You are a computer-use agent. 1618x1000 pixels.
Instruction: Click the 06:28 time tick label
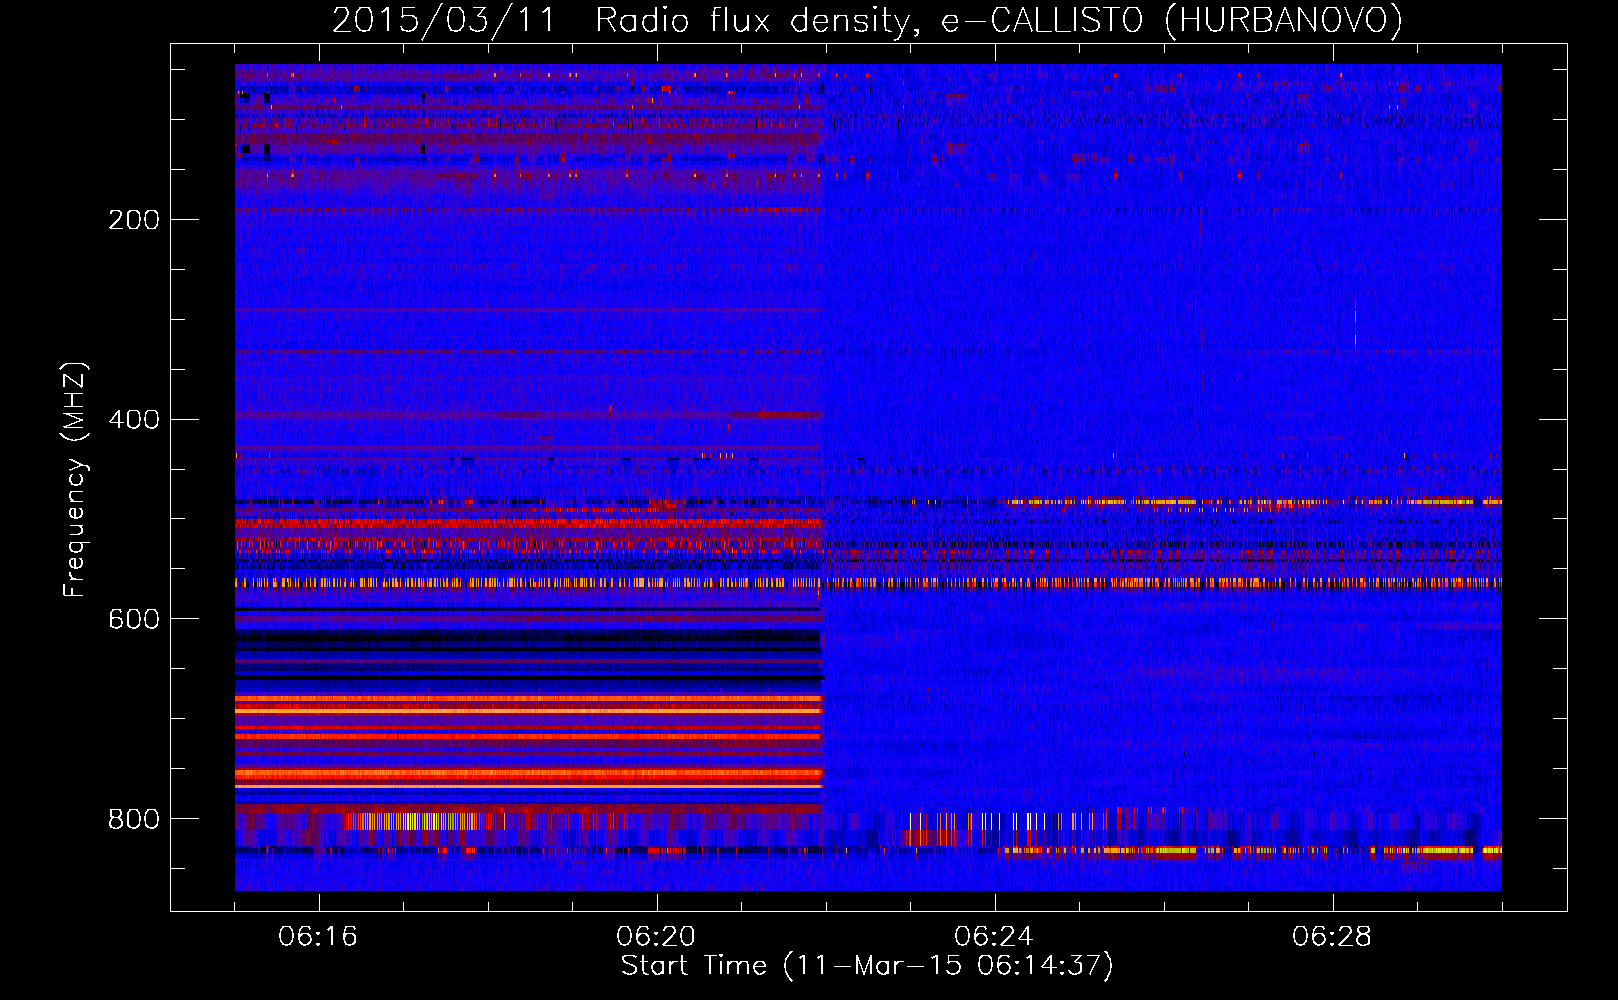(x=1332, y=937)
